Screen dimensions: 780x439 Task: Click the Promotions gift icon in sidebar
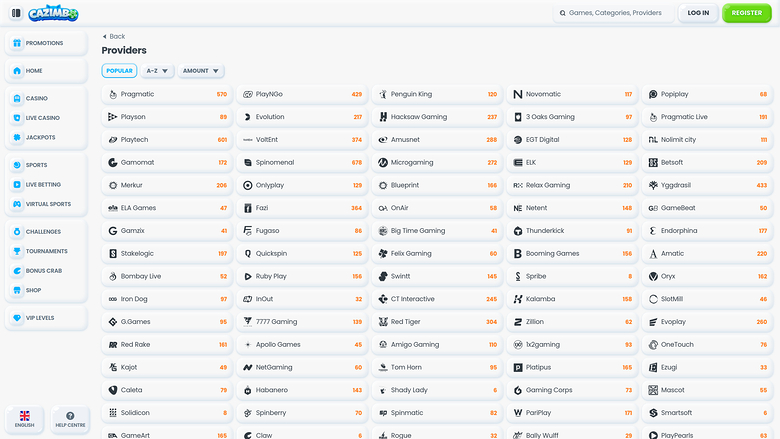pos(17,43)
